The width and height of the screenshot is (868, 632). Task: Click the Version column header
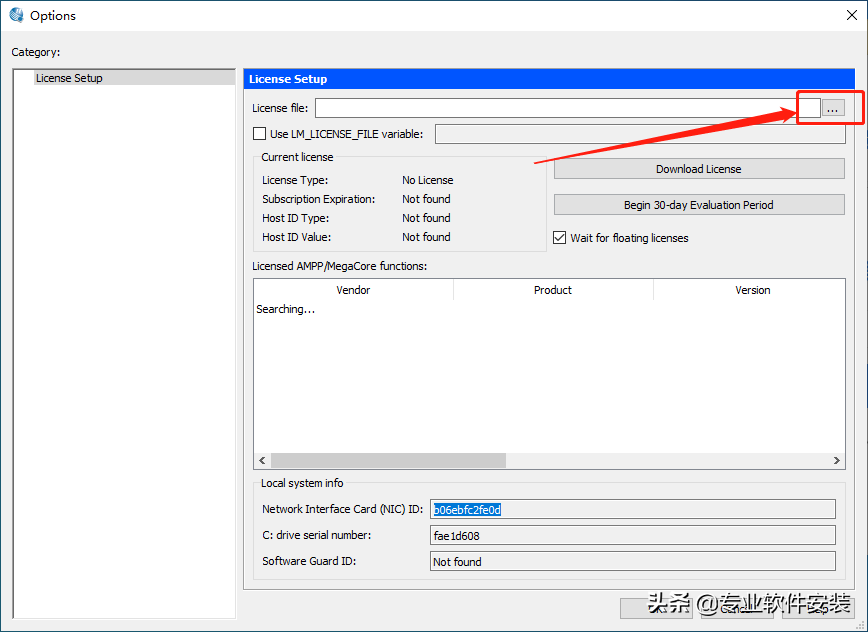[x=750, y=290]
